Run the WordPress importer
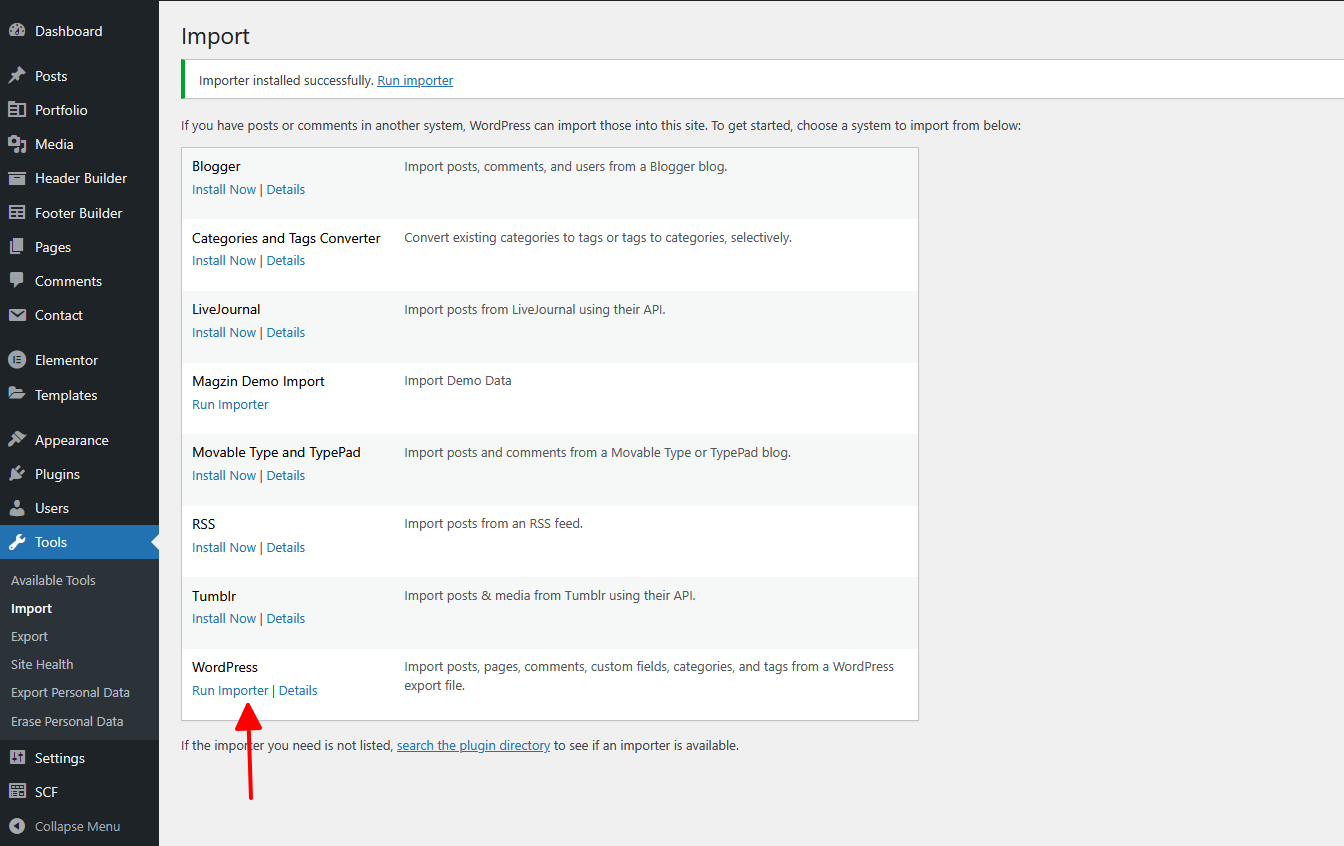Screen dimensions: 1344x846 click(x=230, y=690)
